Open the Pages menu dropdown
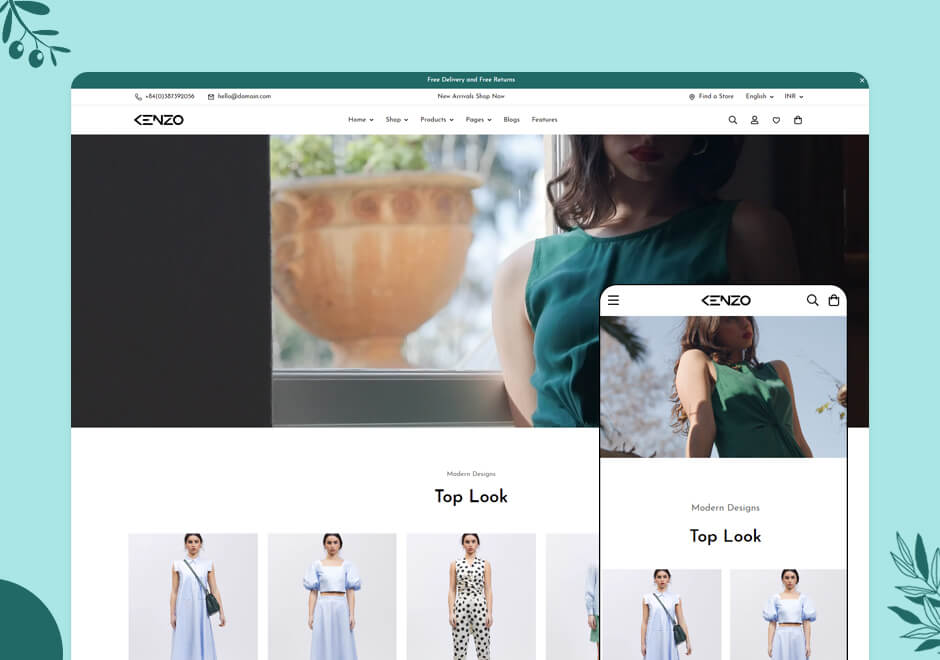This screenshot has width=940, height=660. click(478, 120)
